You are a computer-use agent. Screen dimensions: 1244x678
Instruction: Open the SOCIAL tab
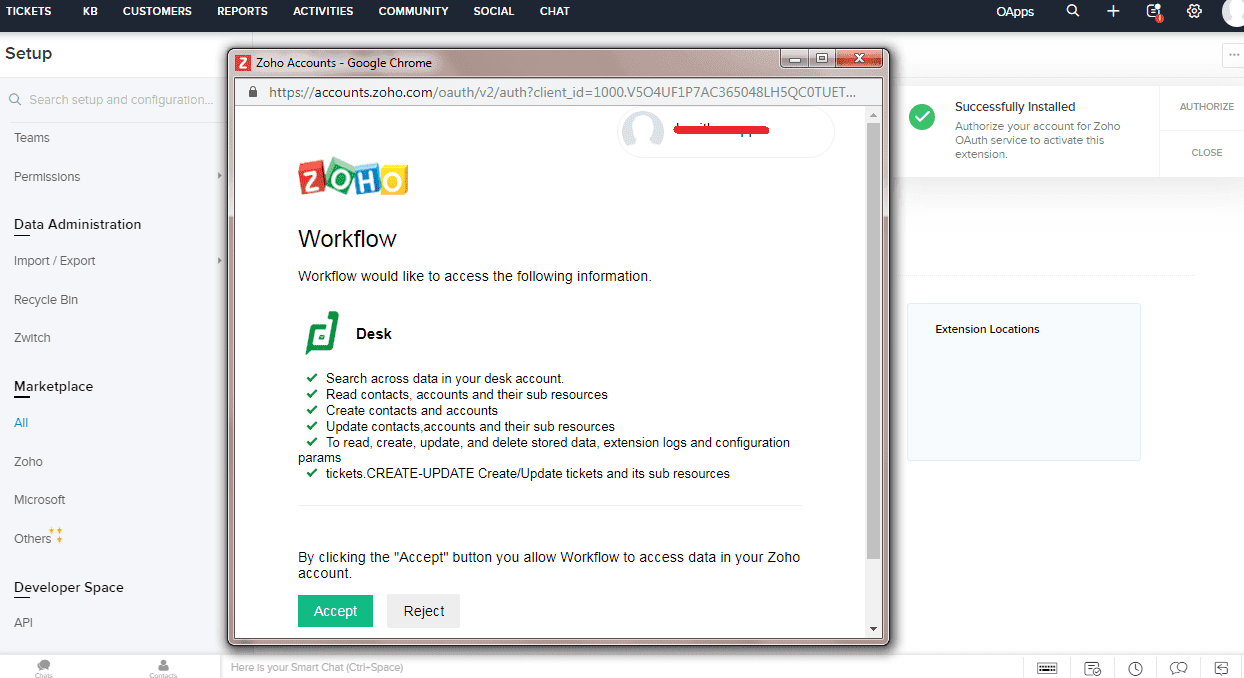(494, 11)
